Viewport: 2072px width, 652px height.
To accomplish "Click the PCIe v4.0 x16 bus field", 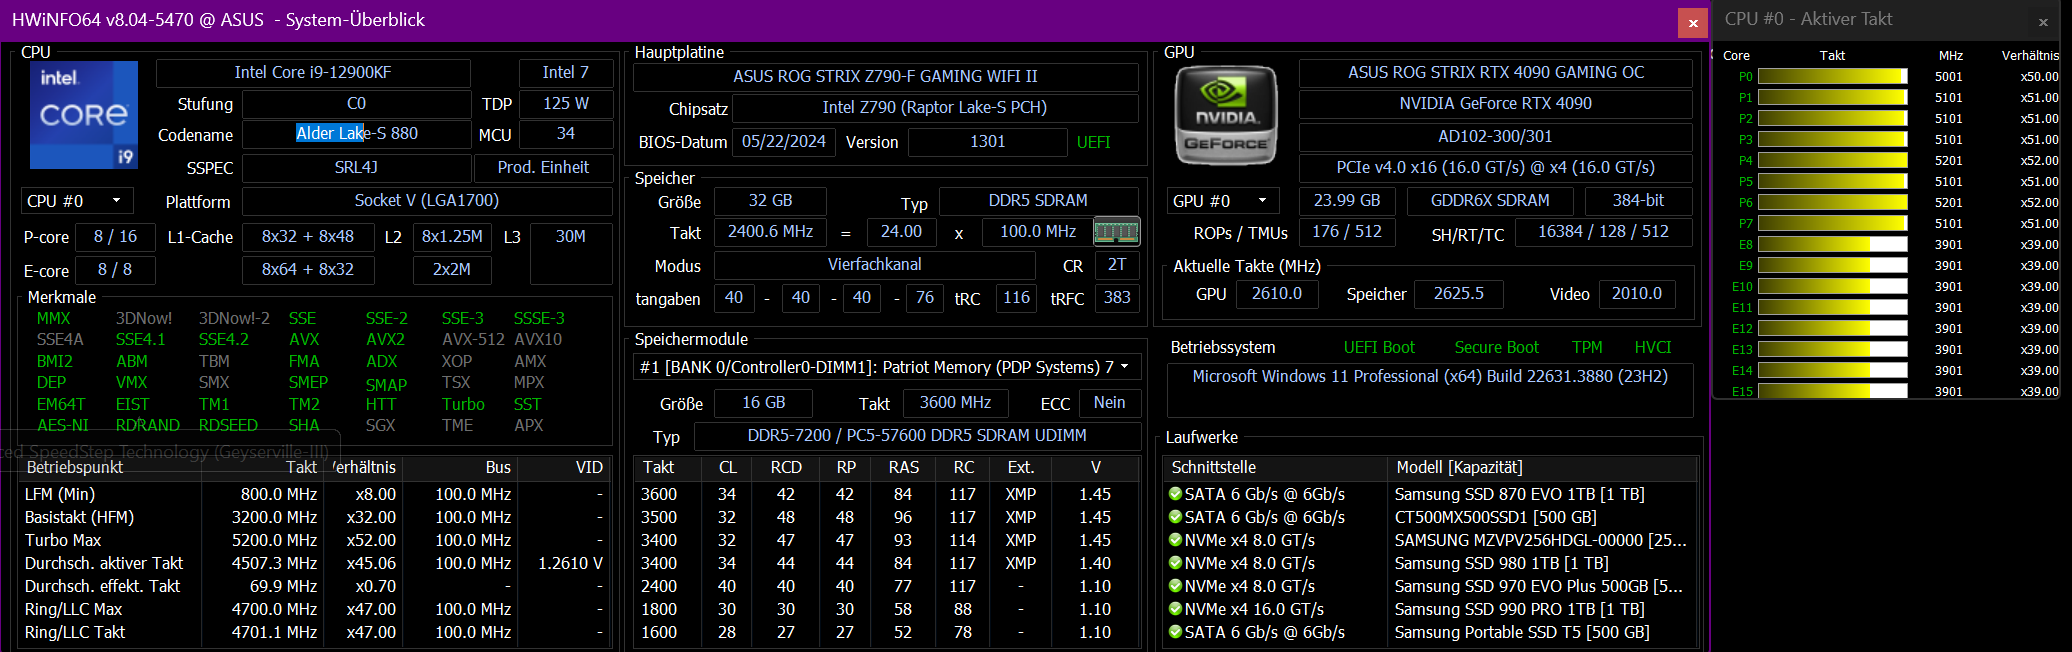I will [1495, 168].
